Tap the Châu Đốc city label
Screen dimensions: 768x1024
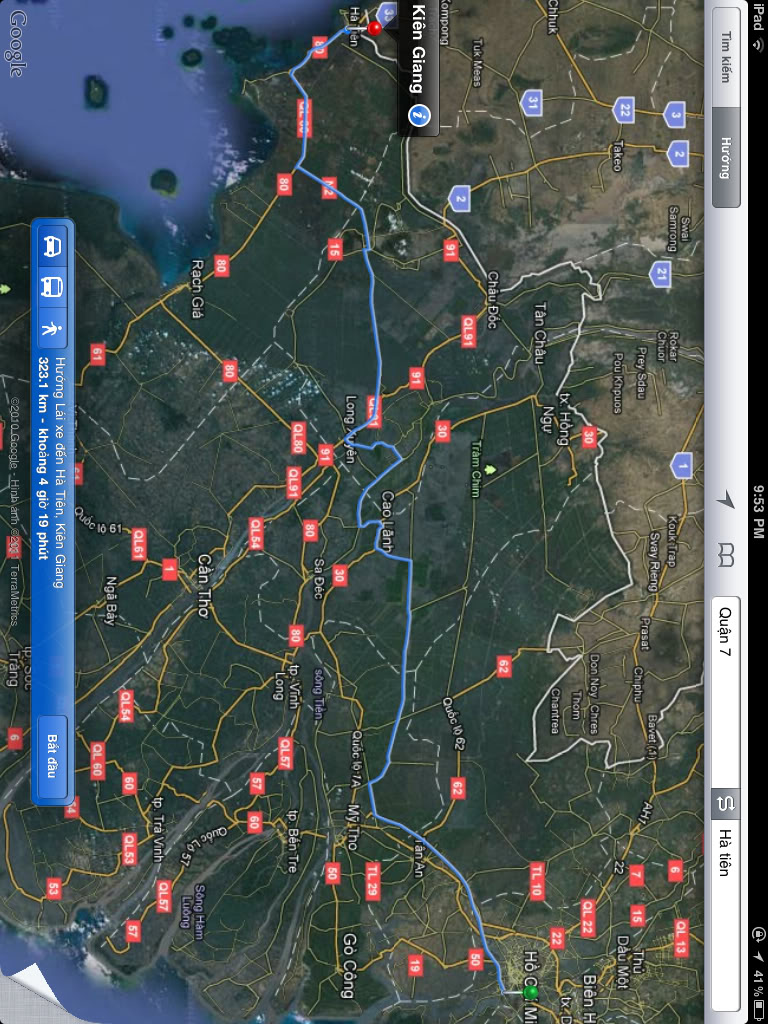(493, 300)
